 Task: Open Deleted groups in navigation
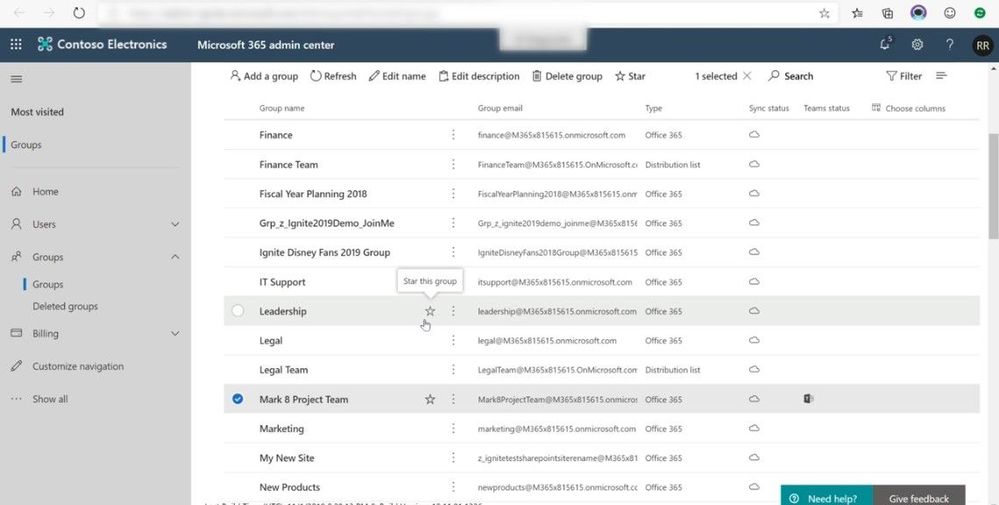(65, 306)
